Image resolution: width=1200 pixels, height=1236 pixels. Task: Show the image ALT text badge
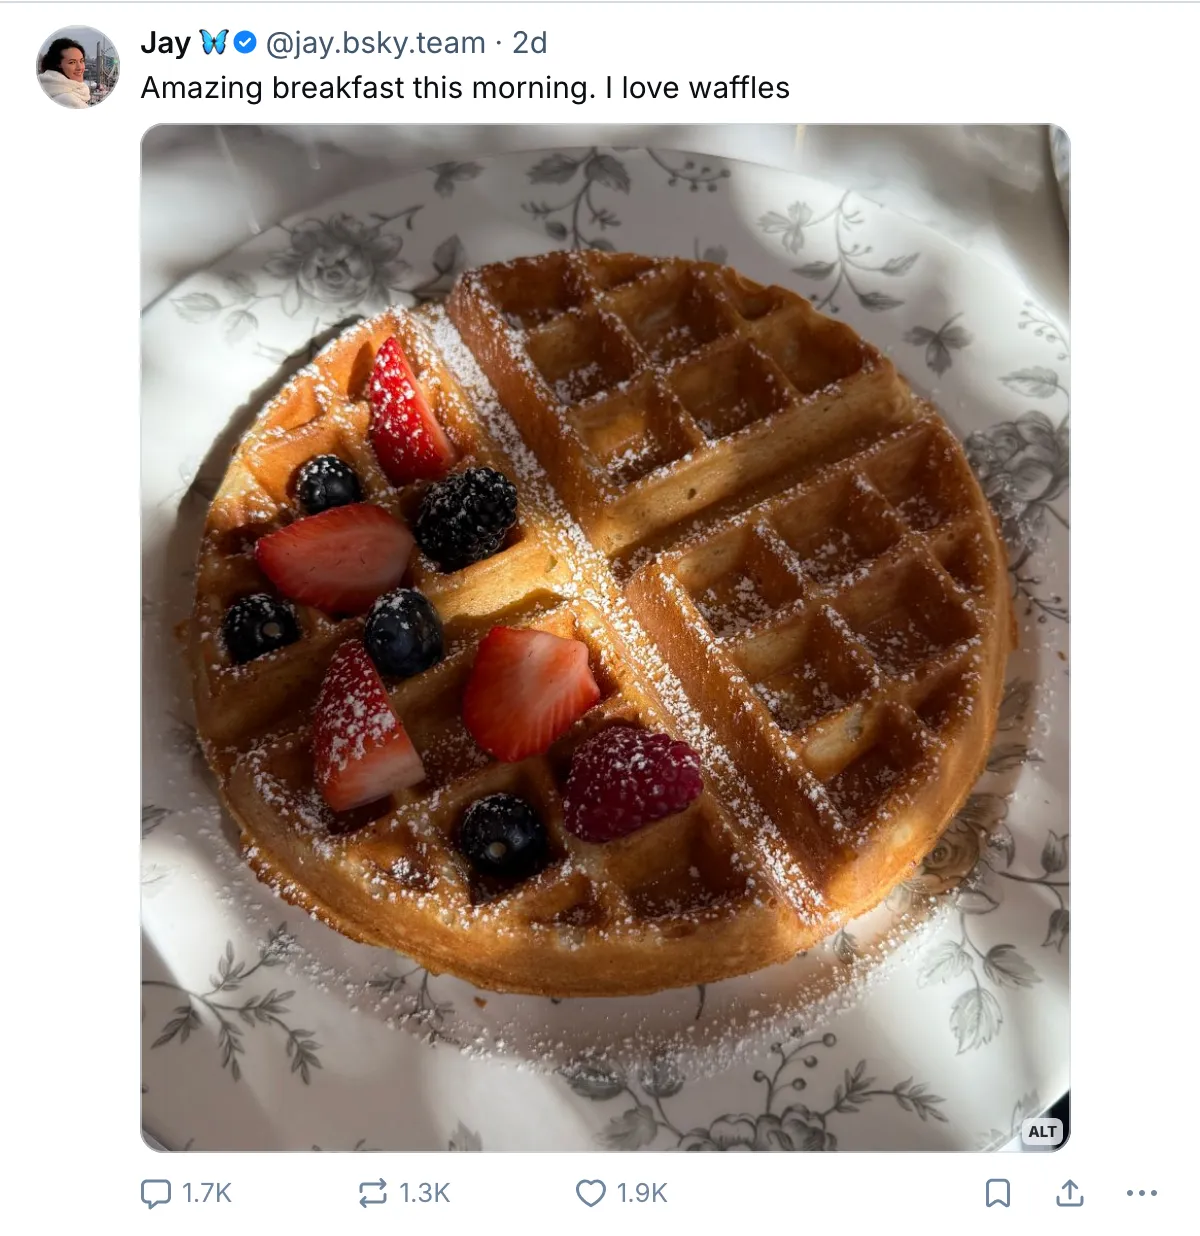coord(1042,1131)
